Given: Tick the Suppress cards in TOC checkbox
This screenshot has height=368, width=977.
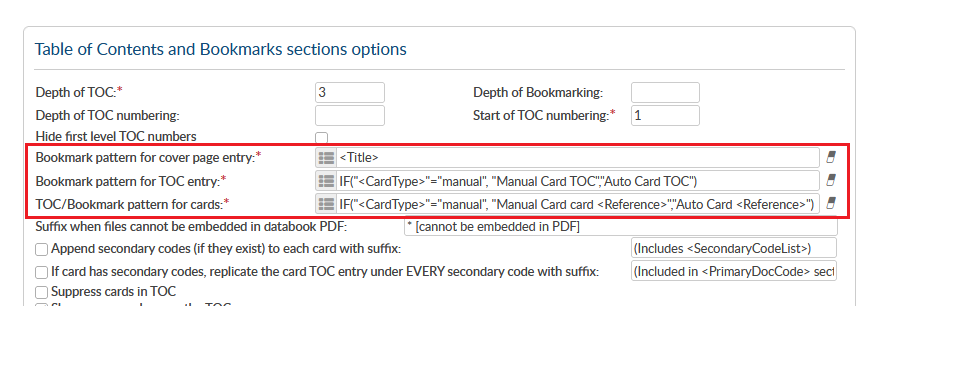Looking at the screenshot, I should click(41, 292).
